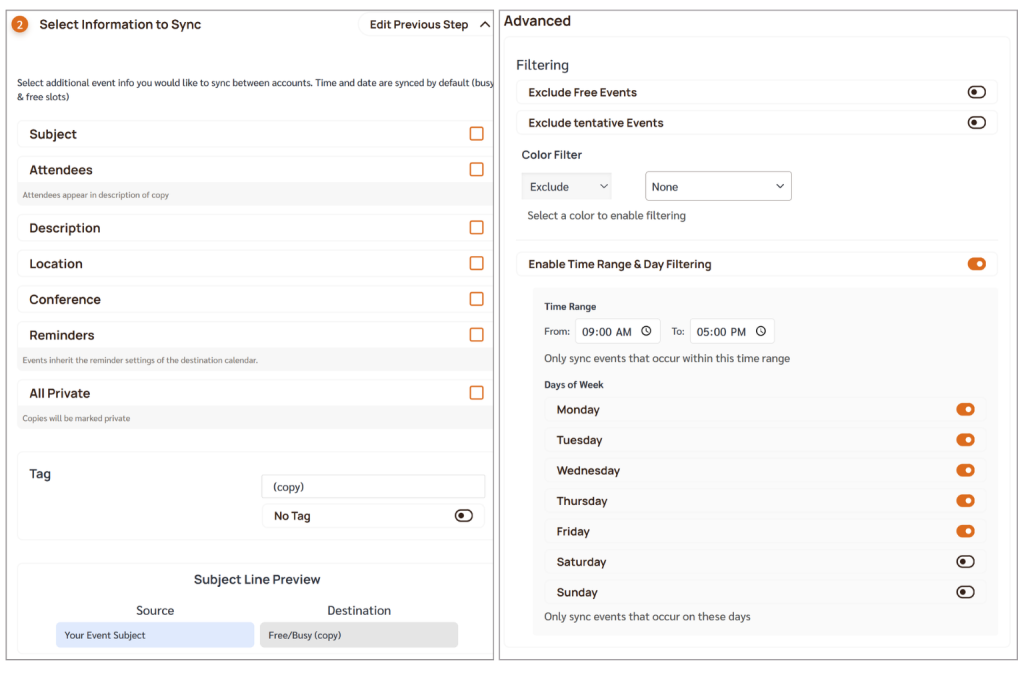
Task: Click the Tag text field with (copy)
Action: coord(373,486)
